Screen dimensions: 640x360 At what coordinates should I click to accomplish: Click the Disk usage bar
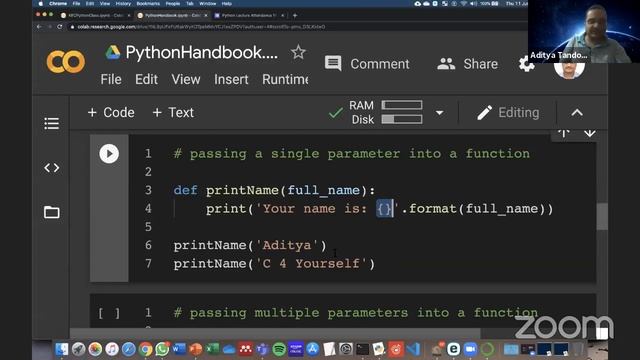tap(402, 119)
